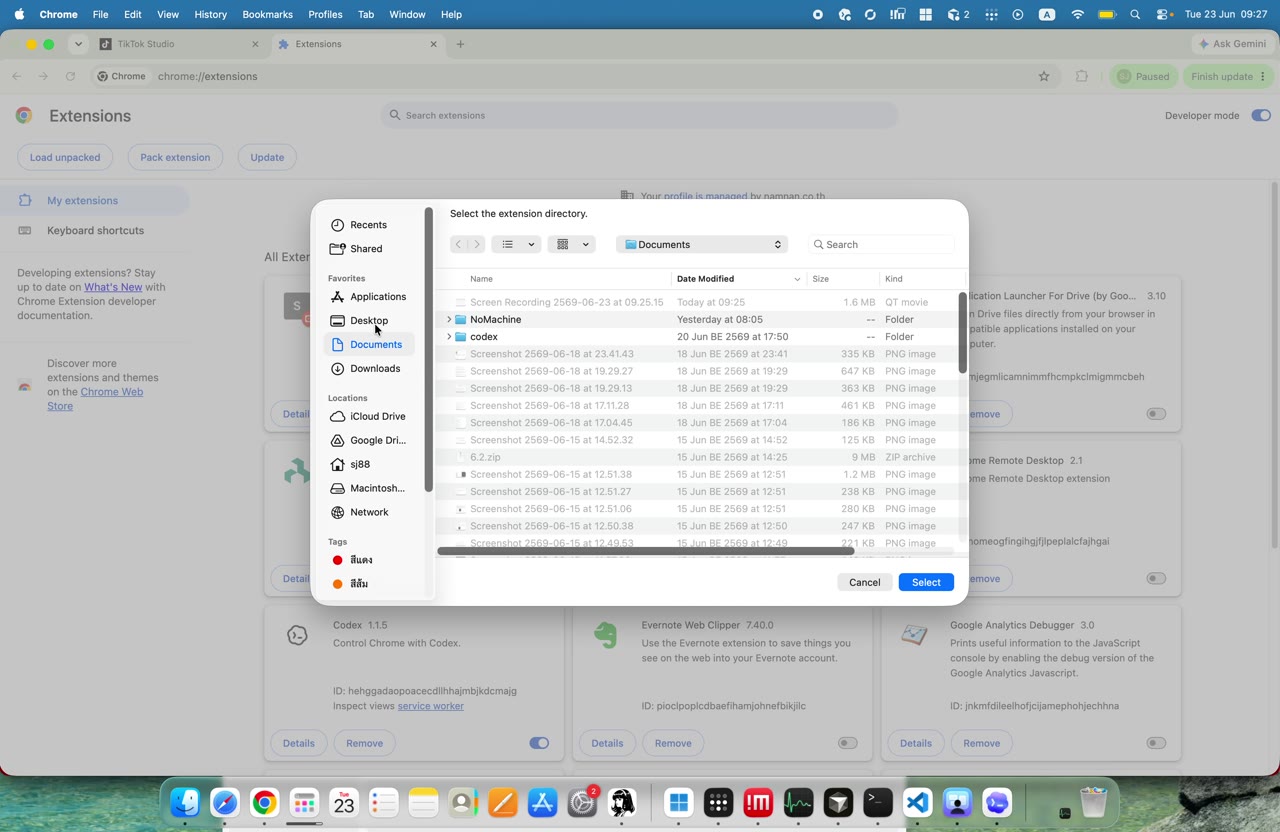This screenshot has width=1280, height=832.
Task: Open the Window menu
Action: (x=407, y=15)
